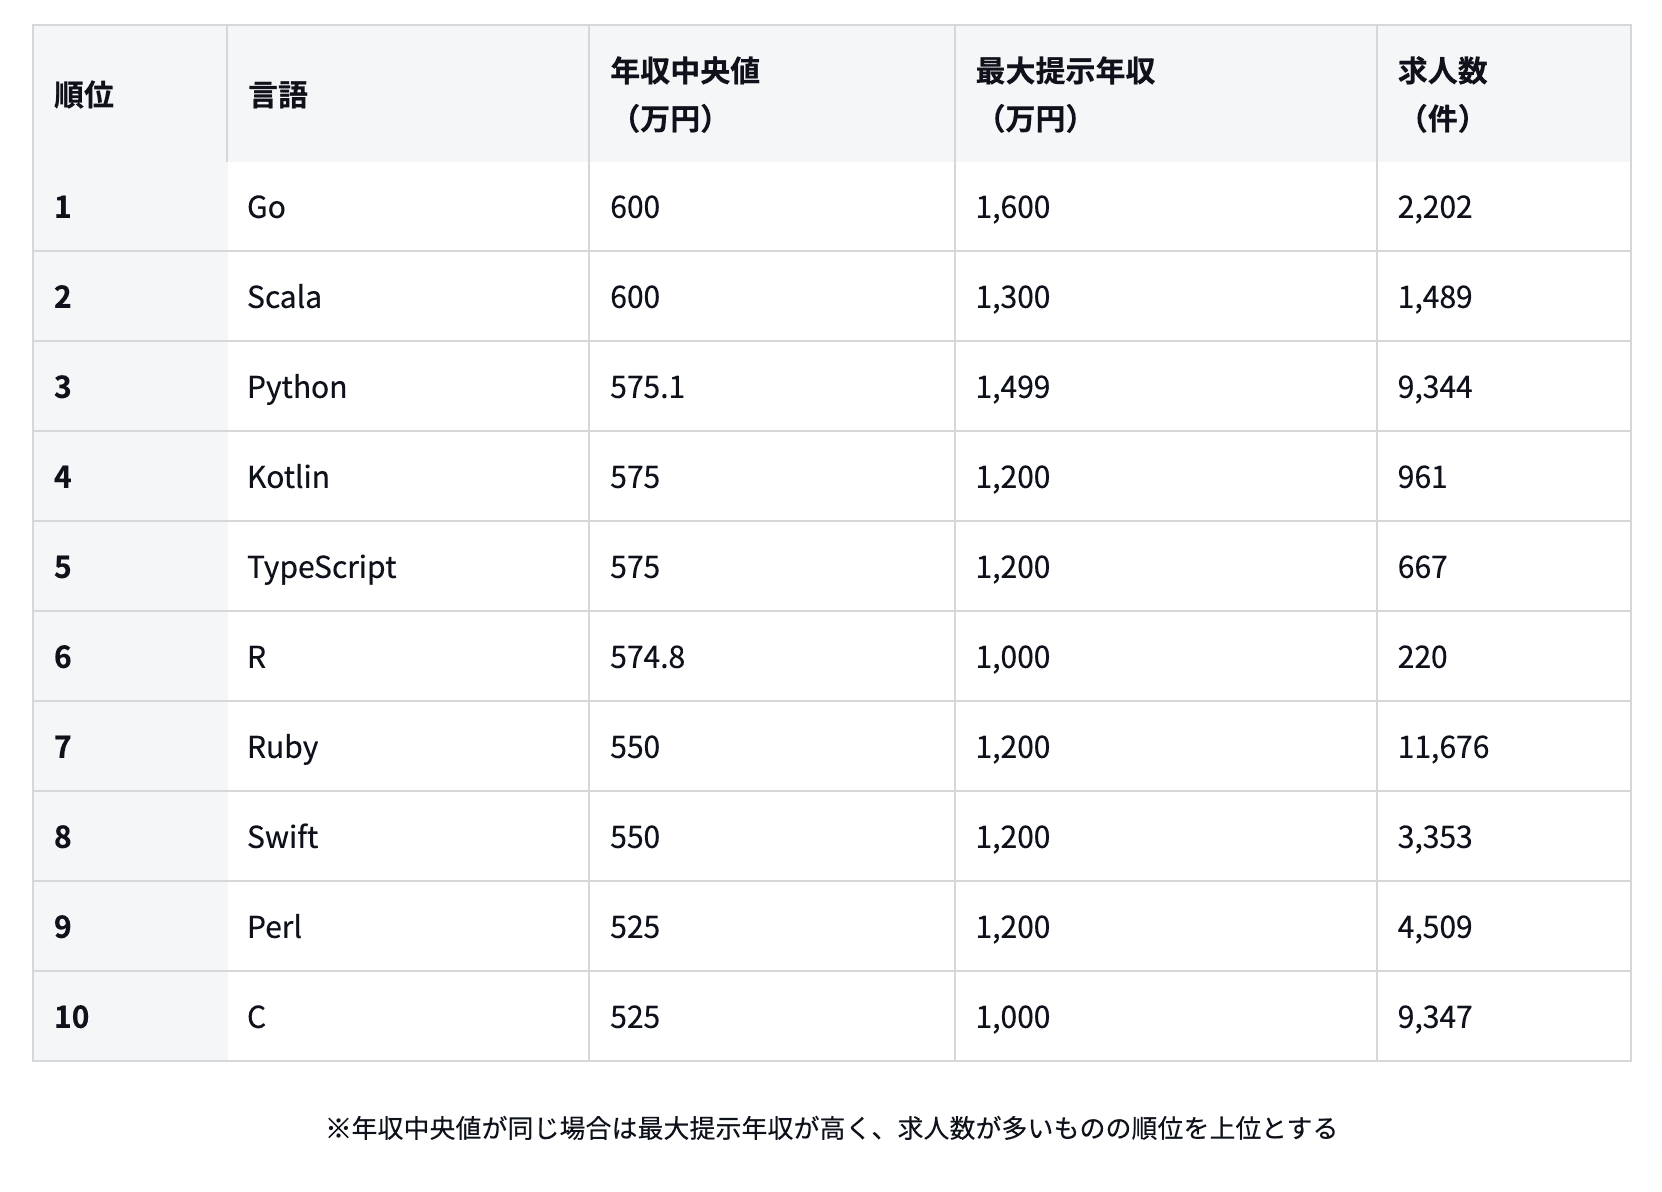Select the Swift language cell
1662x1192 pixels.
(282, 837)
